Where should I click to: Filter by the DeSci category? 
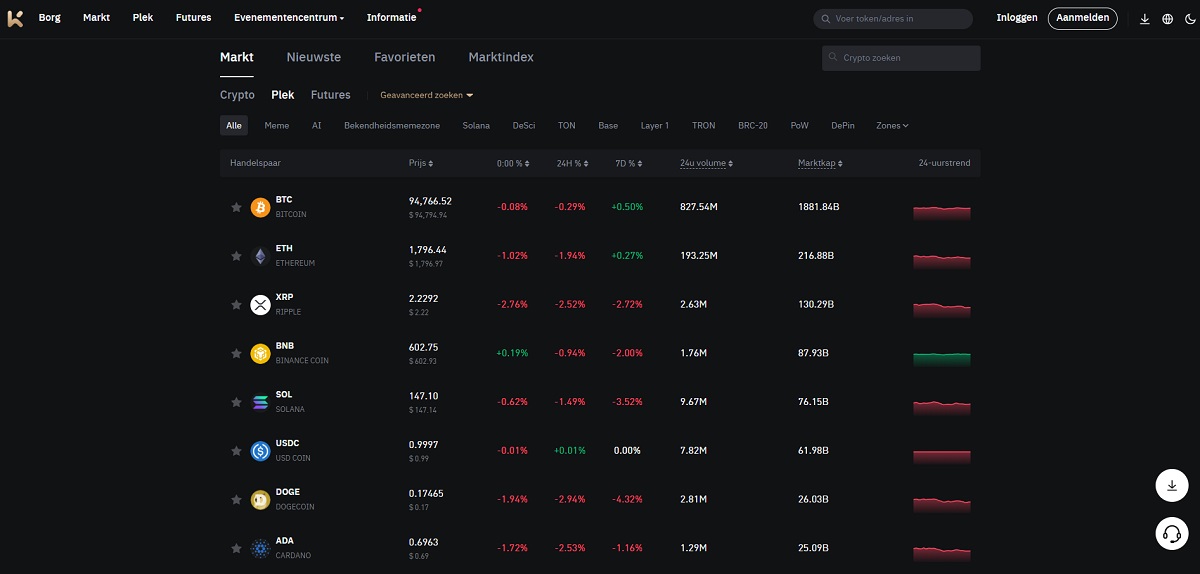tap(524, 126)
